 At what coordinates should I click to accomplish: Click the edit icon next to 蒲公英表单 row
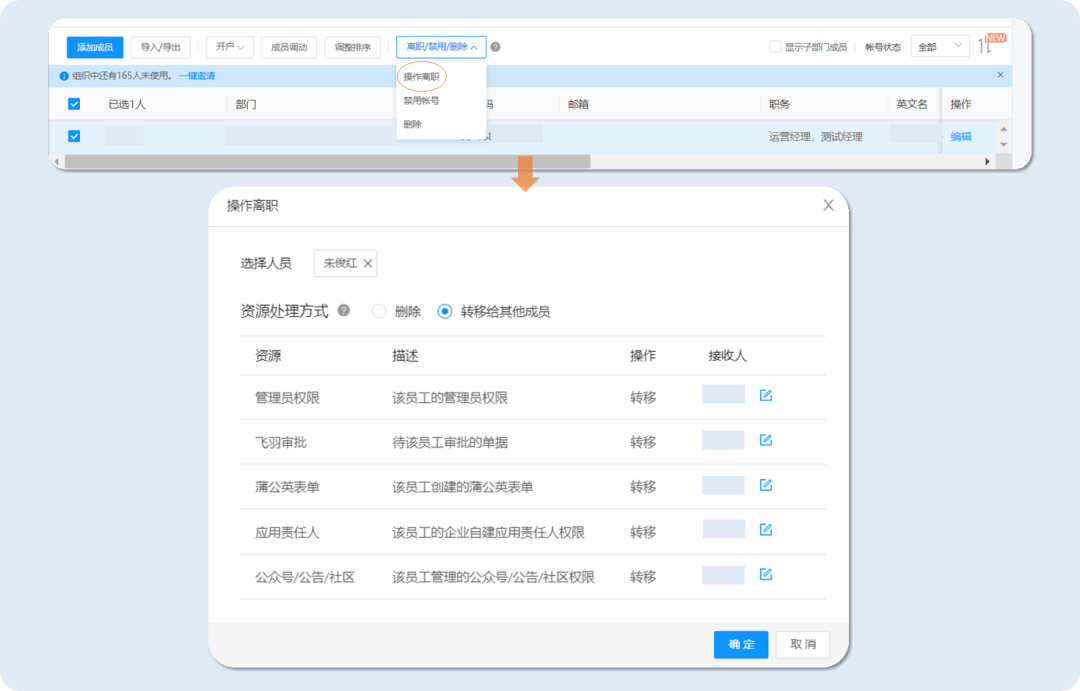[x=764, y=485]
